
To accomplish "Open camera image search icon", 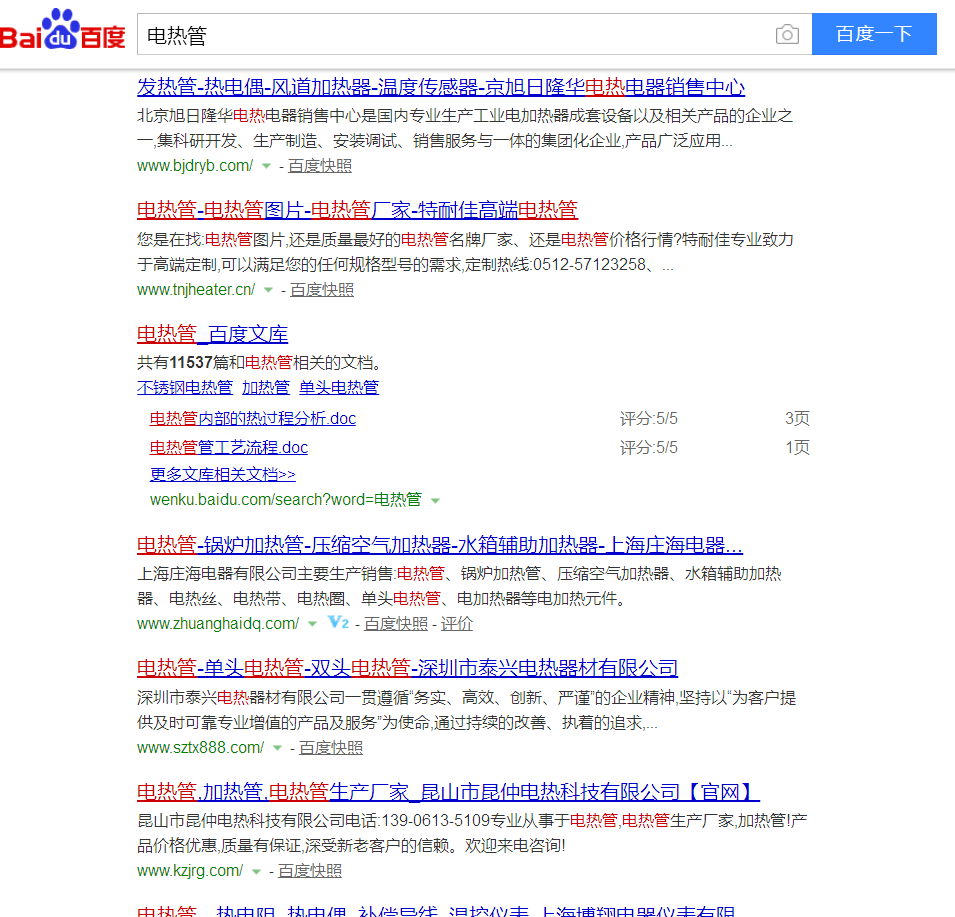I will [x=787, y=34].
